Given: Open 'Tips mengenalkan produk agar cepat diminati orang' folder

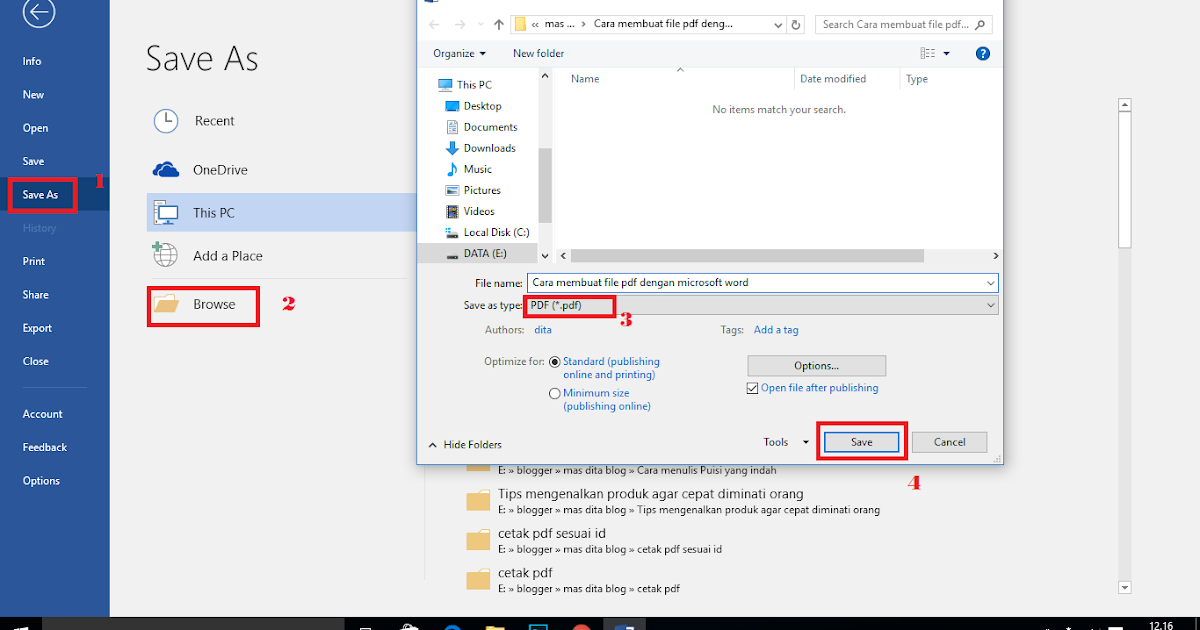Looking at the screenshot, I should click(x=674, y=501).
